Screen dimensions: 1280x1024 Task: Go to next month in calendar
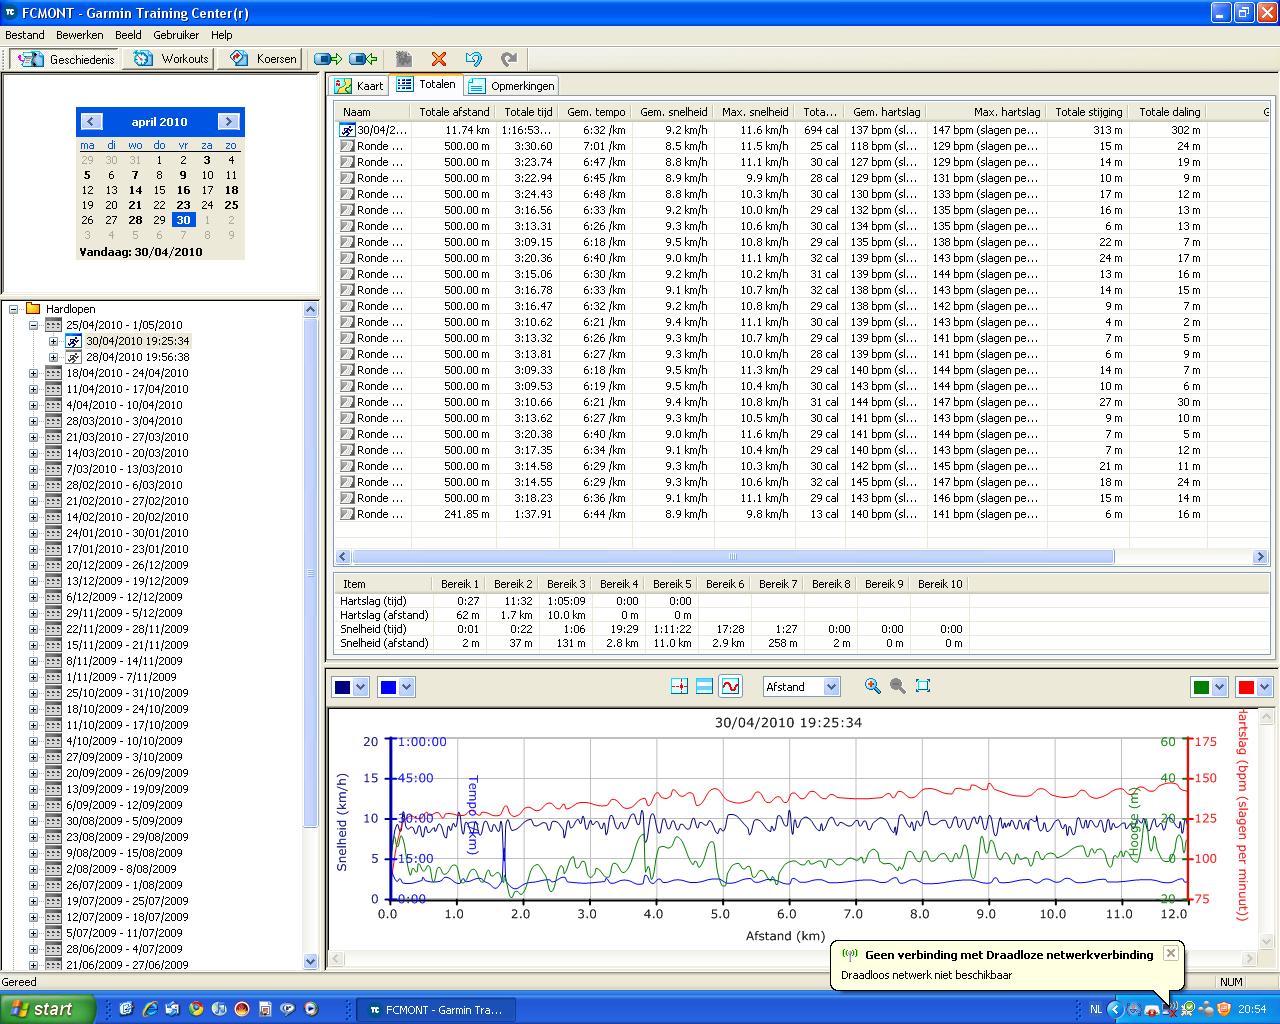(228, 121)
